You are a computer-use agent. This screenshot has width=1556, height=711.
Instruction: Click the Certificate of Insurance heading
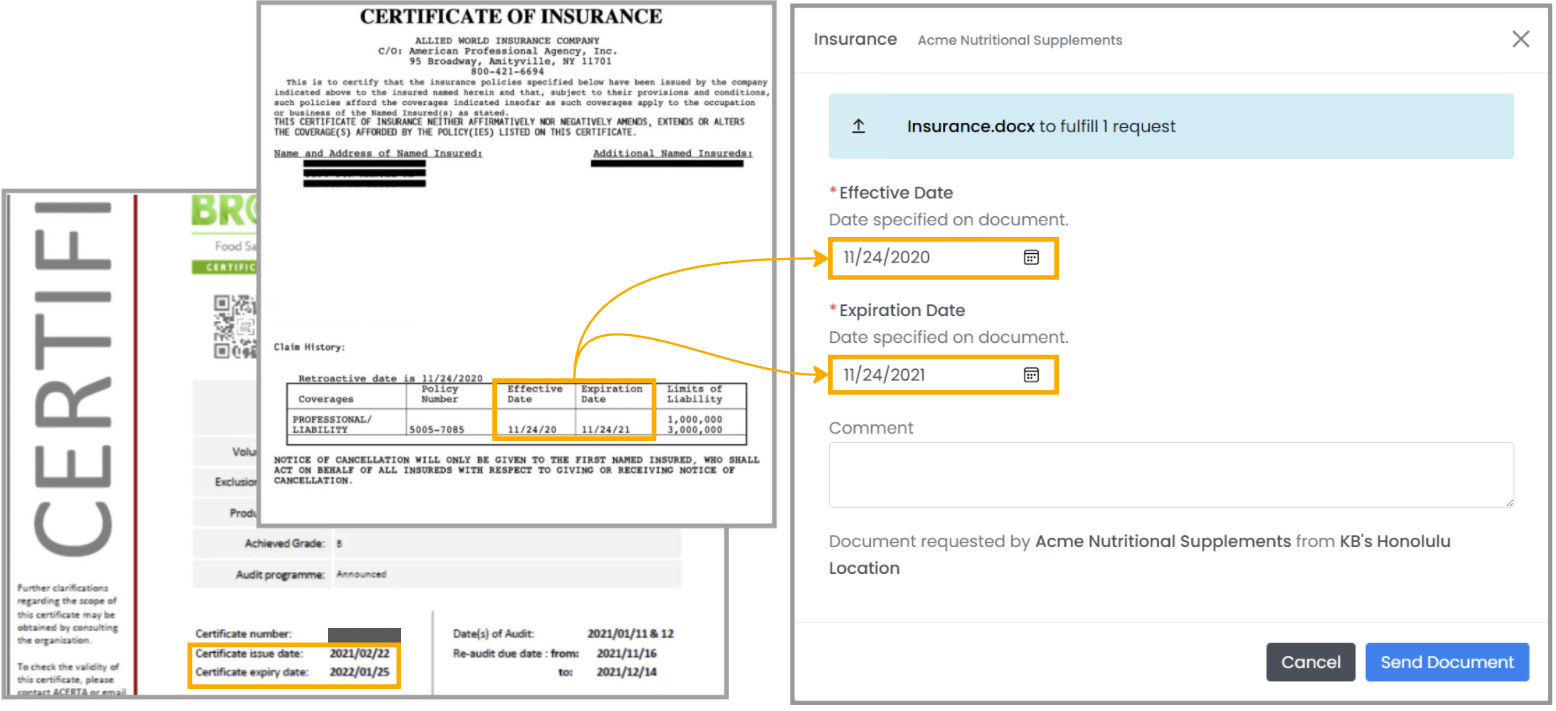511,17
